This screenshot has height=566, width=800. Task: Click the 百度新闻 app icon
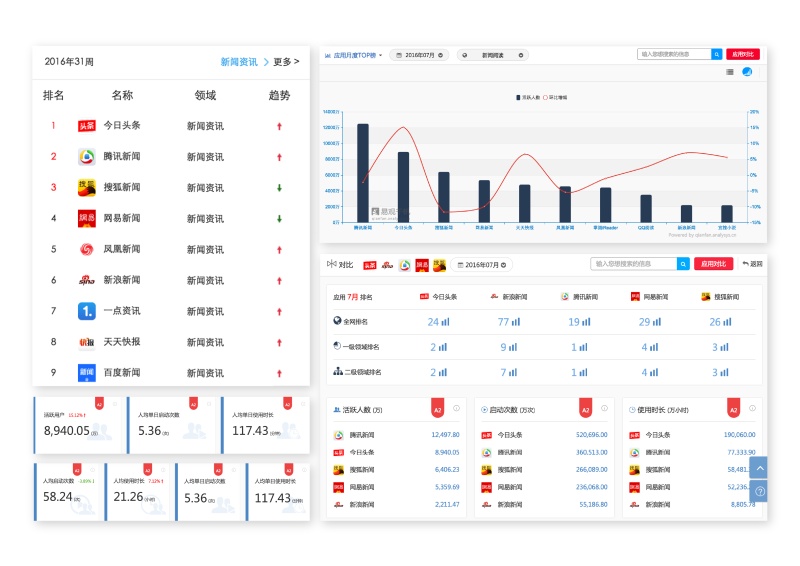[87, 373]
